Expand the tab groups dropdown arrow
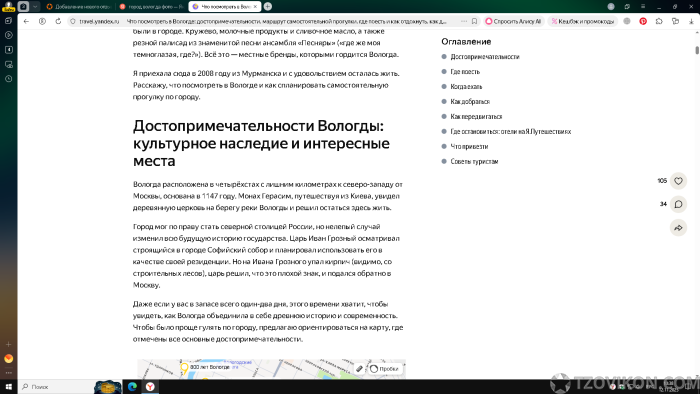This screenshot has width=700, height=394. (x=35, y=6)
